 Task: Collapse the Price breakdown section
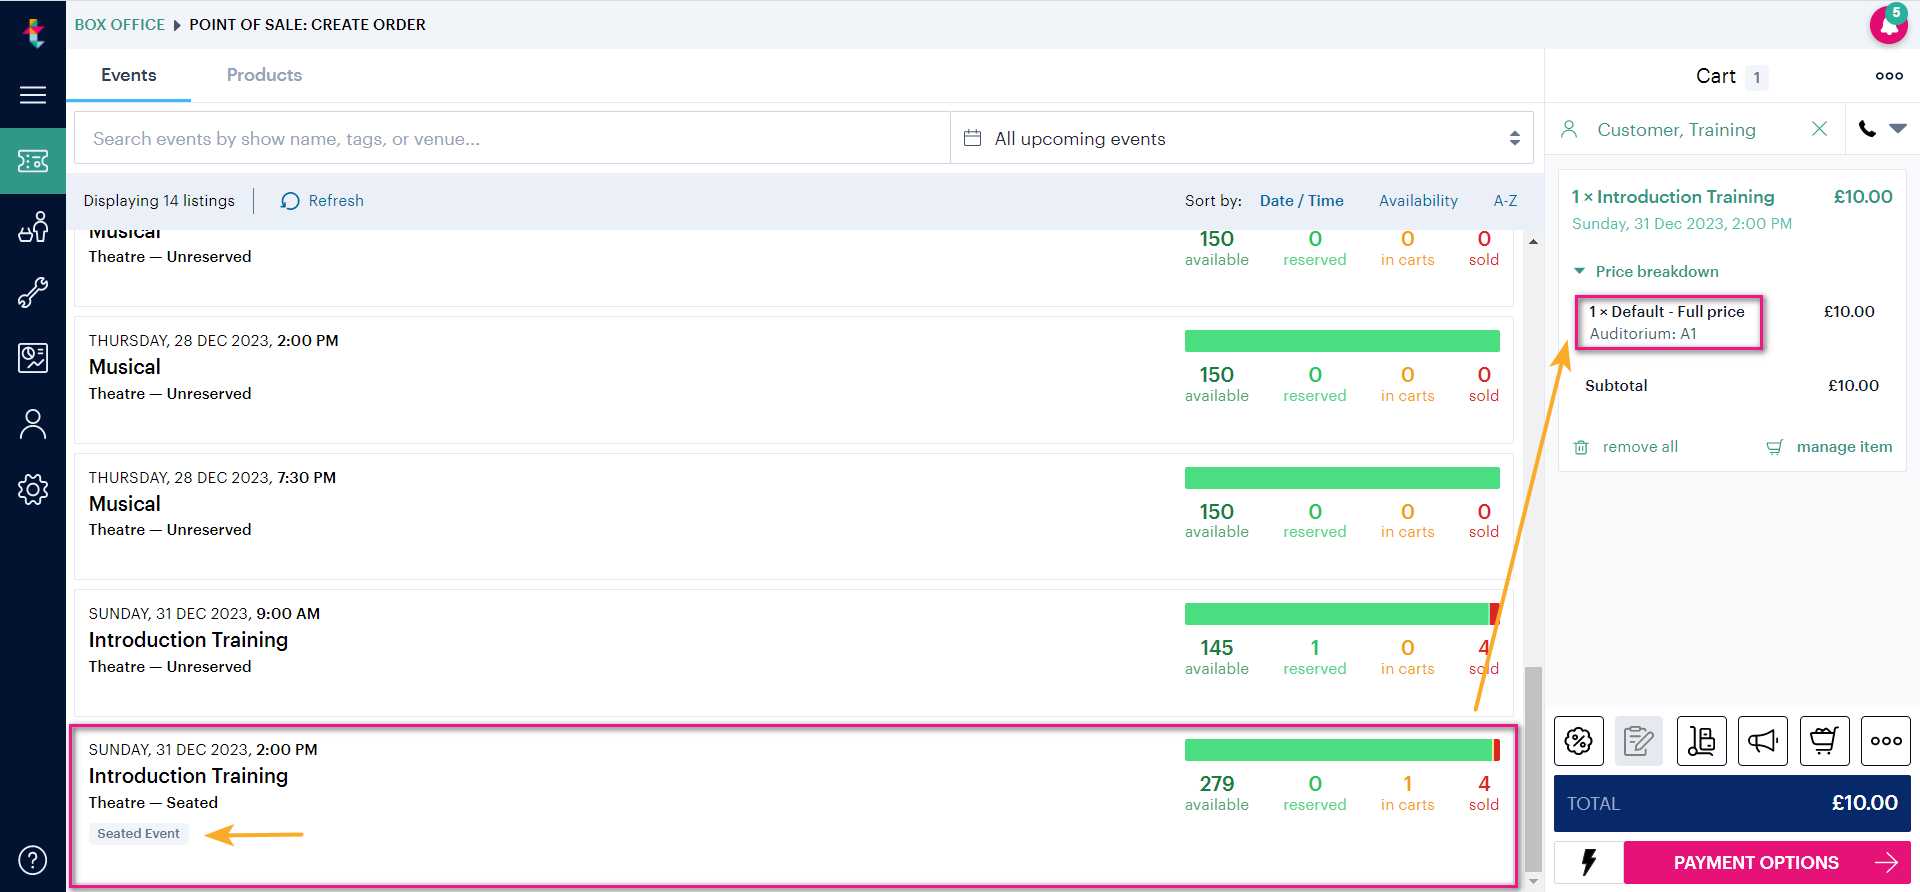pos(1646,272)
